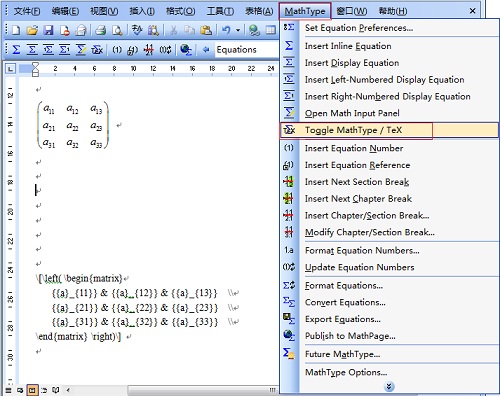This screenshot has width=500, height=396.
Task: Click the Print icon in toolbar
Action: point(100,31)
